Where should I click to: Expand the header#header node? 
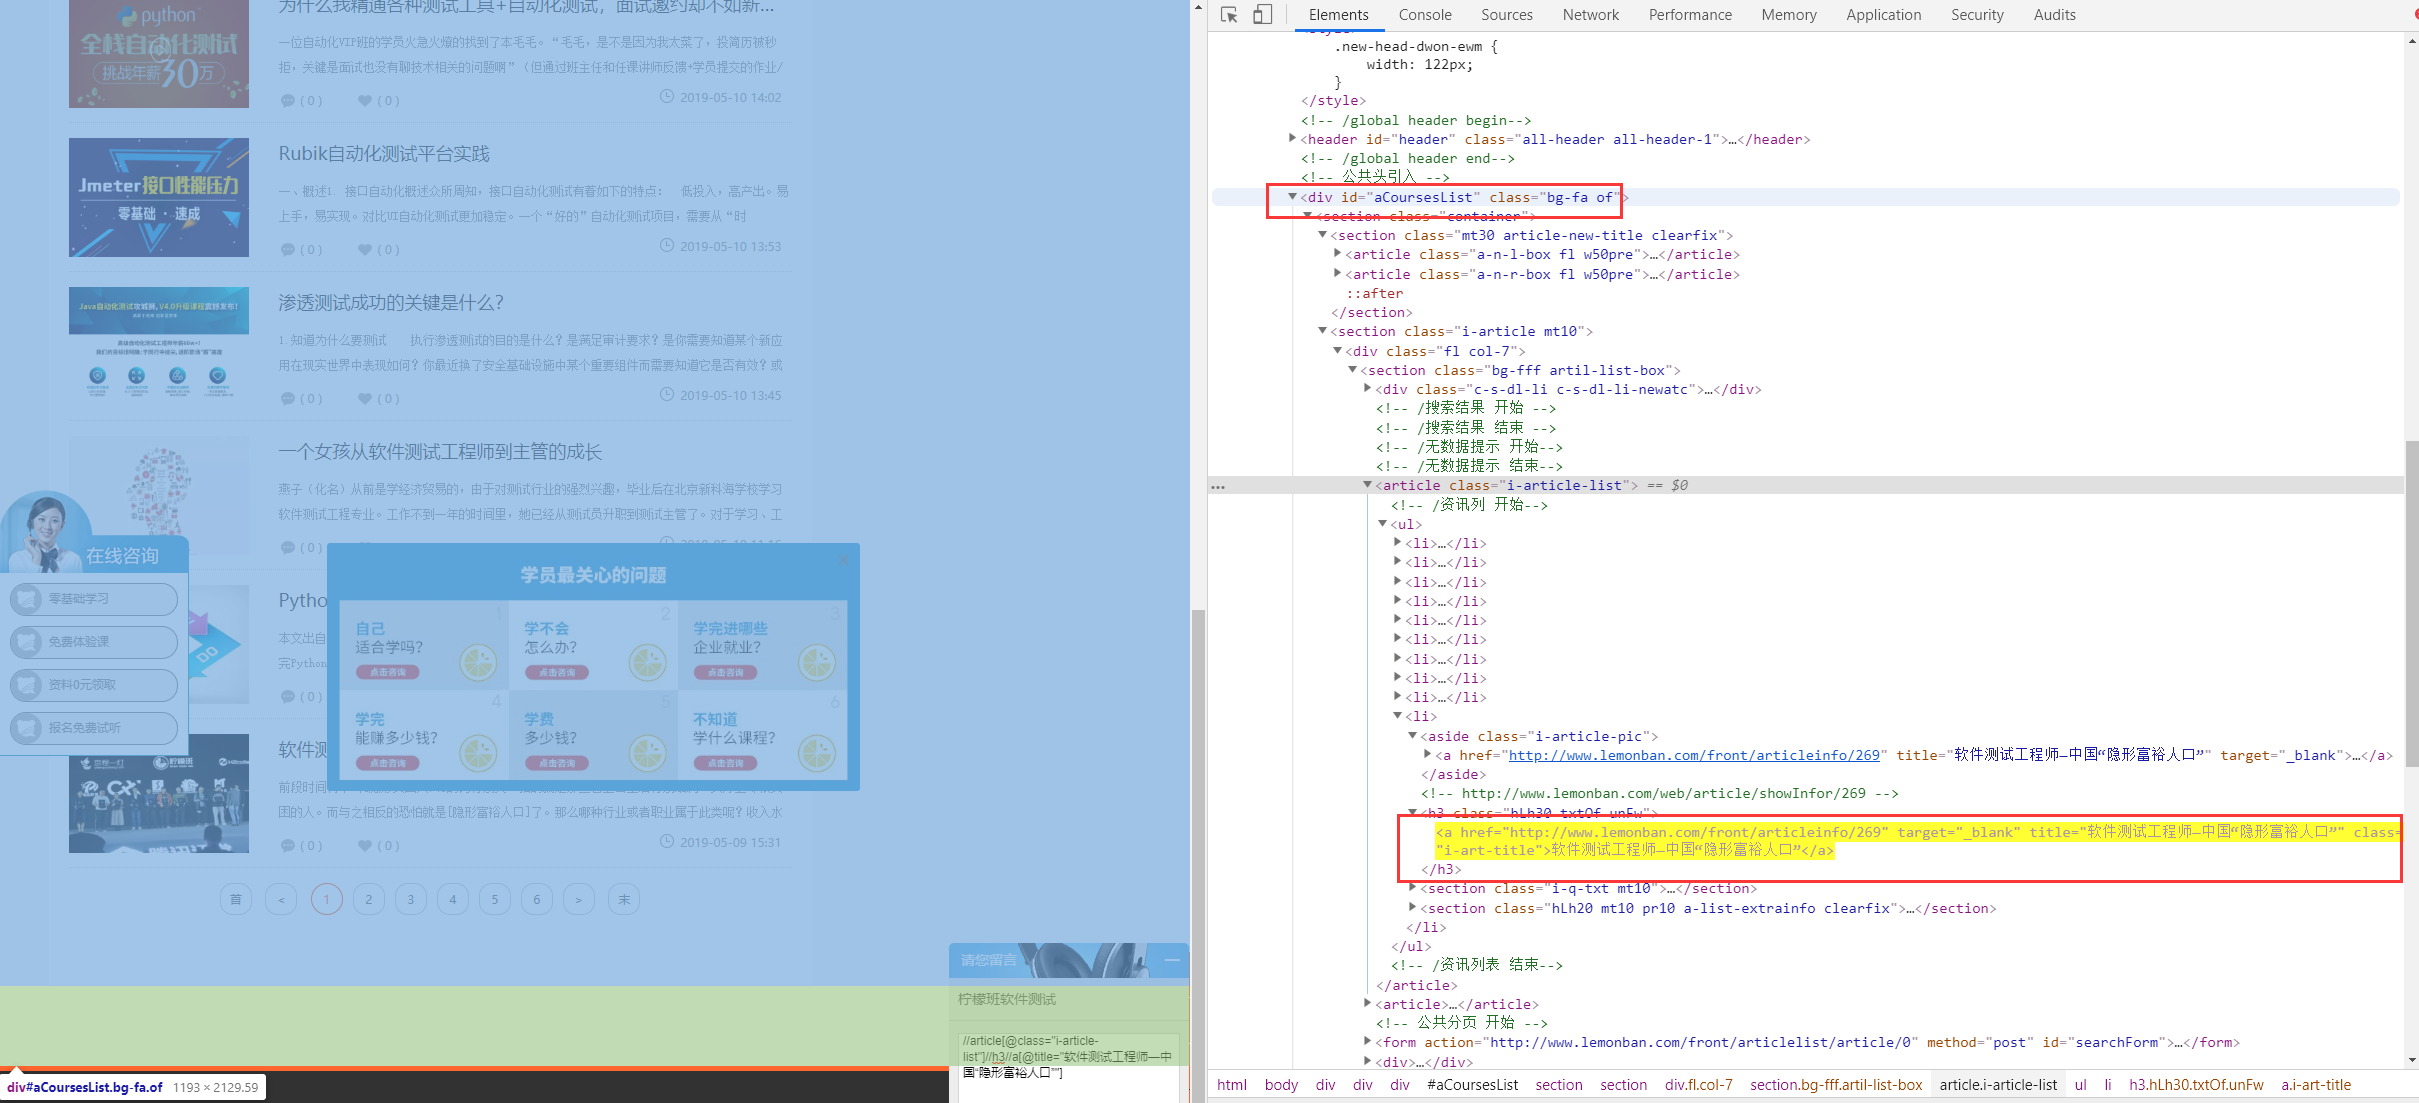click(x=1292, y=139)
